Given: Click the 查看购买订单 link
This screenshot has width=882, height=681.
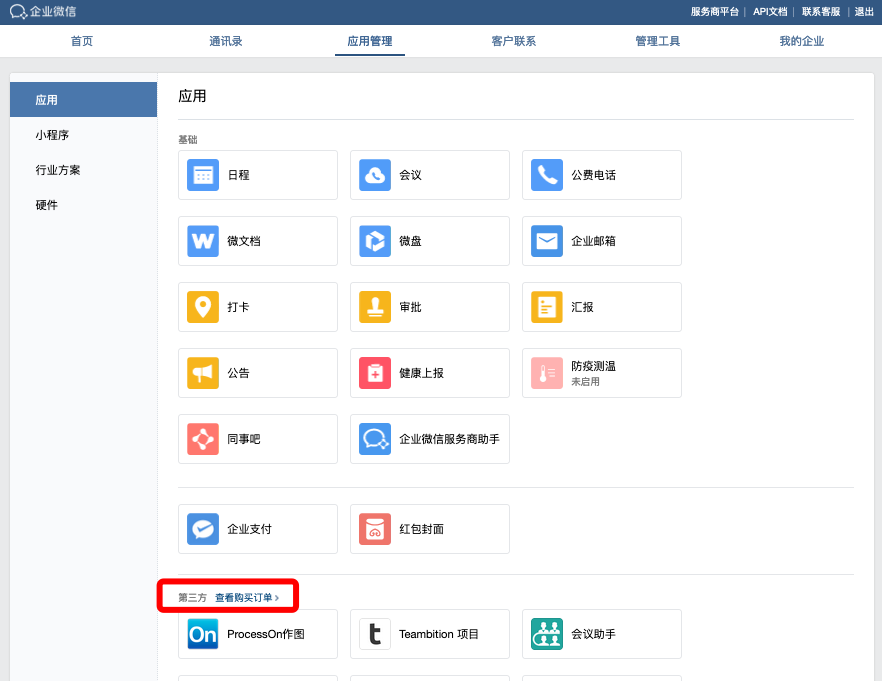Looking at the screenshot, I should [247, 597].
